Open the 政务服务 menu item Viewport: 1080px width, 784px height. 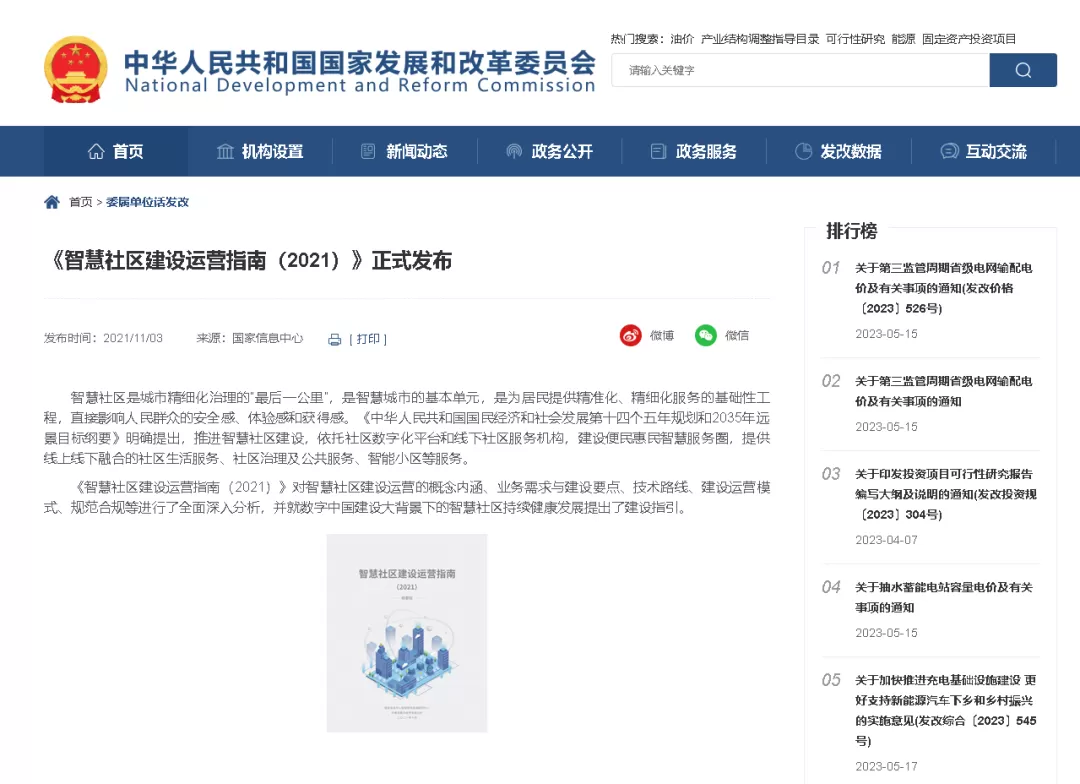point(694,151)
